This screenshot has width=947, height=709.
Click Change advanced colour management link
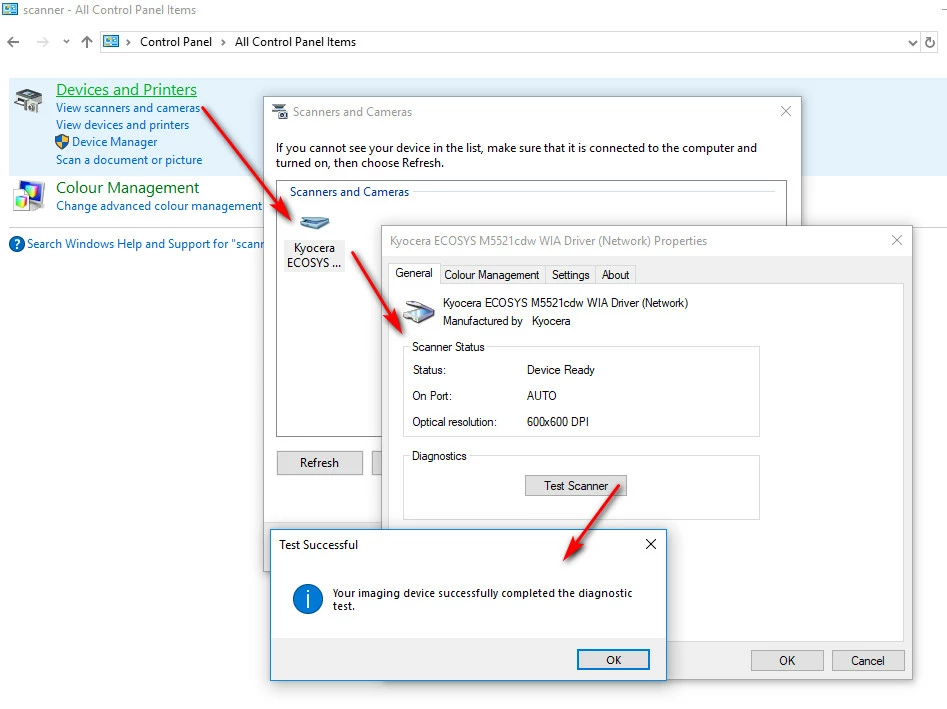tap(159, 206)
